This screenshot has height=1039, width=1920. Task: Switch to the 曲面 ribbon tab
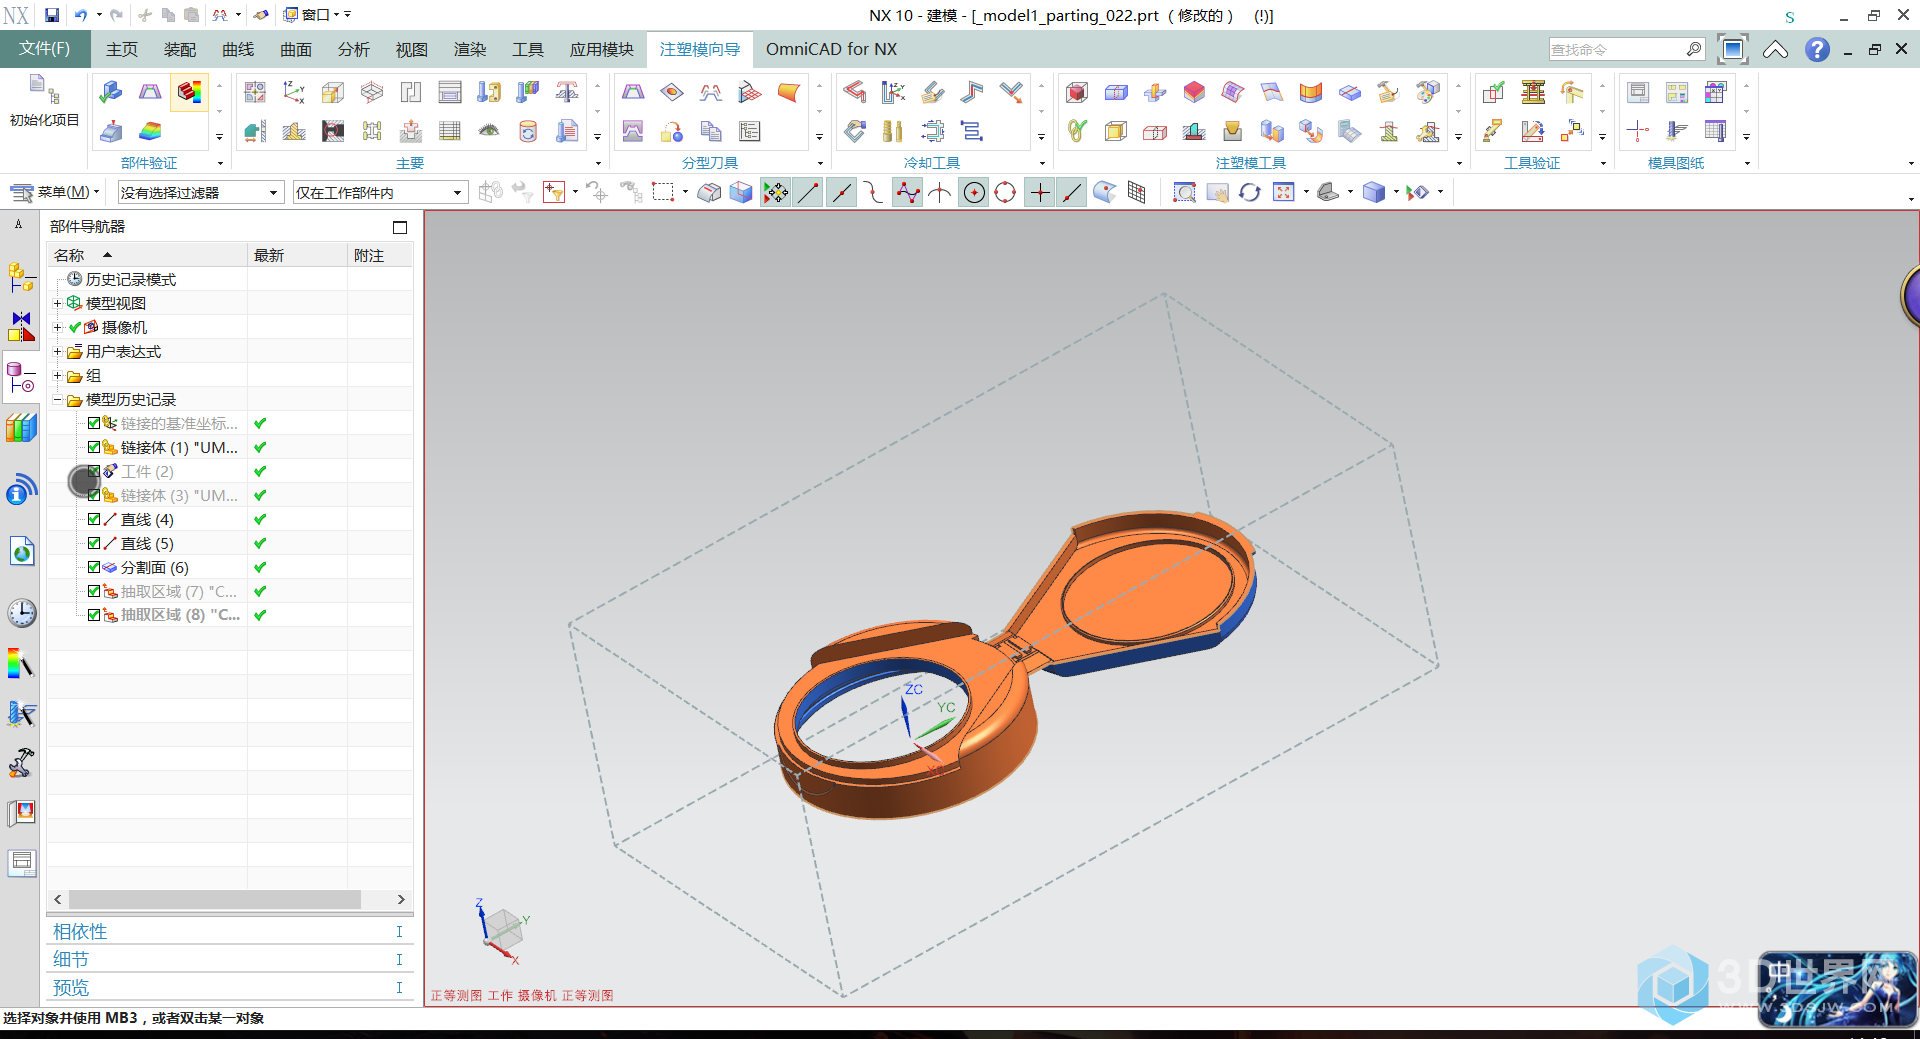tap(296, 49)
